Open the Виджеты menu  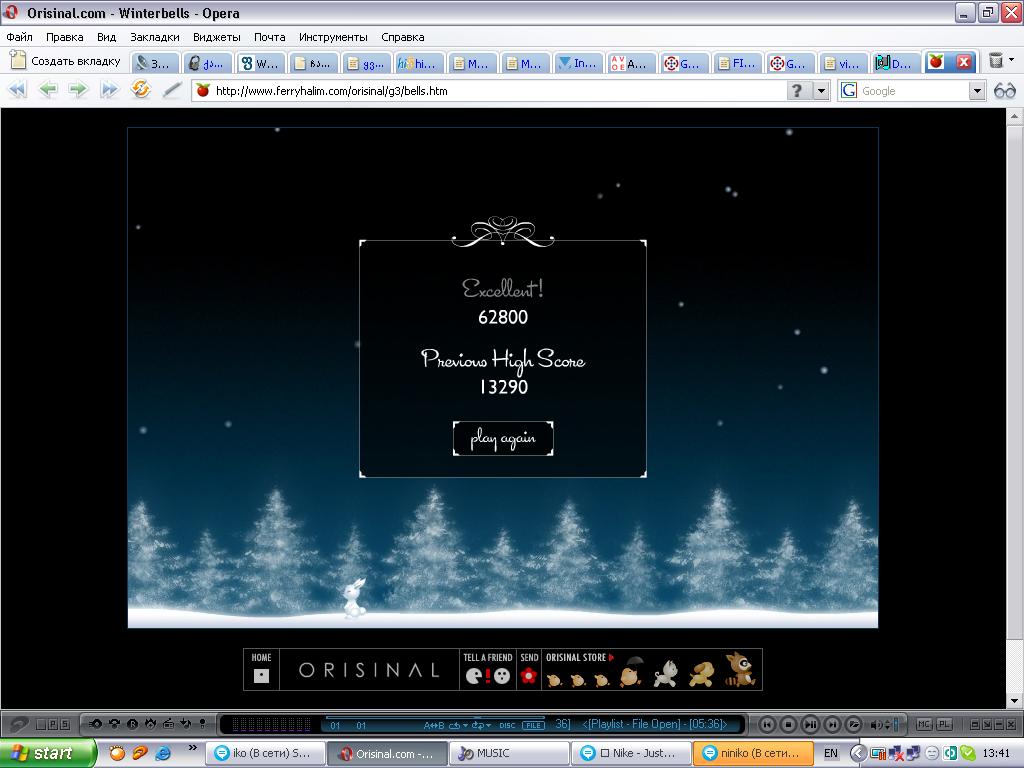click(x=217, y=37)
